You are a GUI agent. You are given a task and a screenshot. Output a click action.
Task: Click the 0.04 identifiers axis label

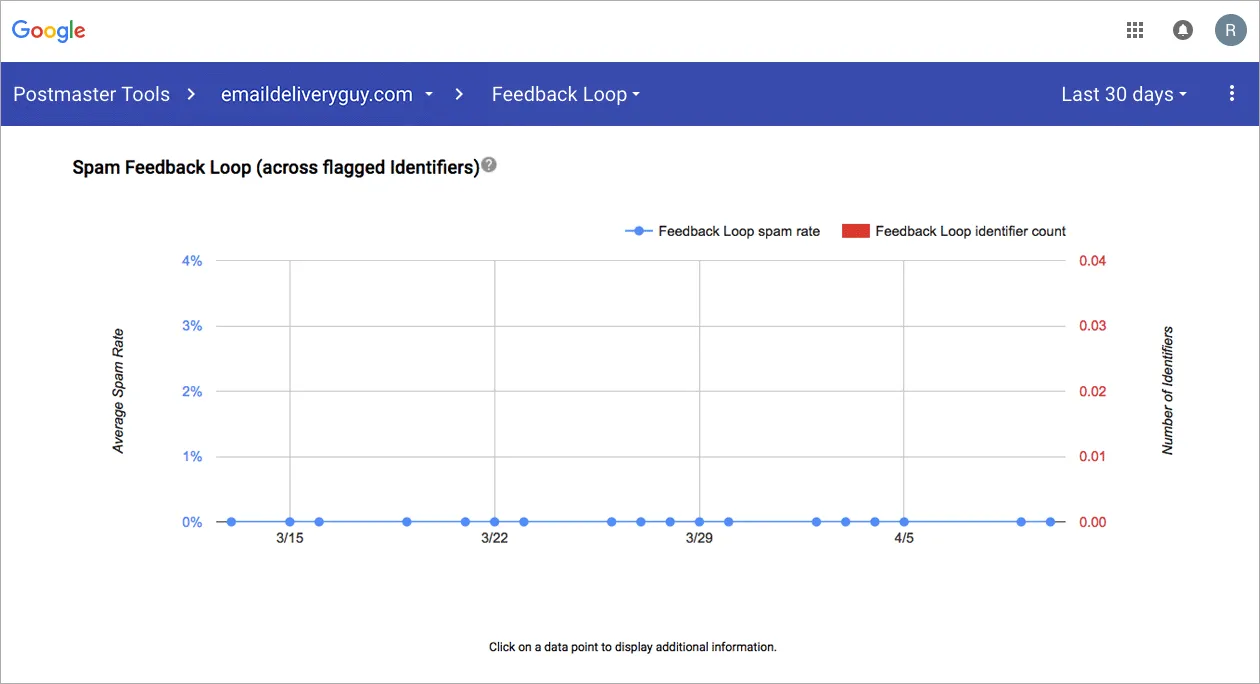pos(1093,261)
